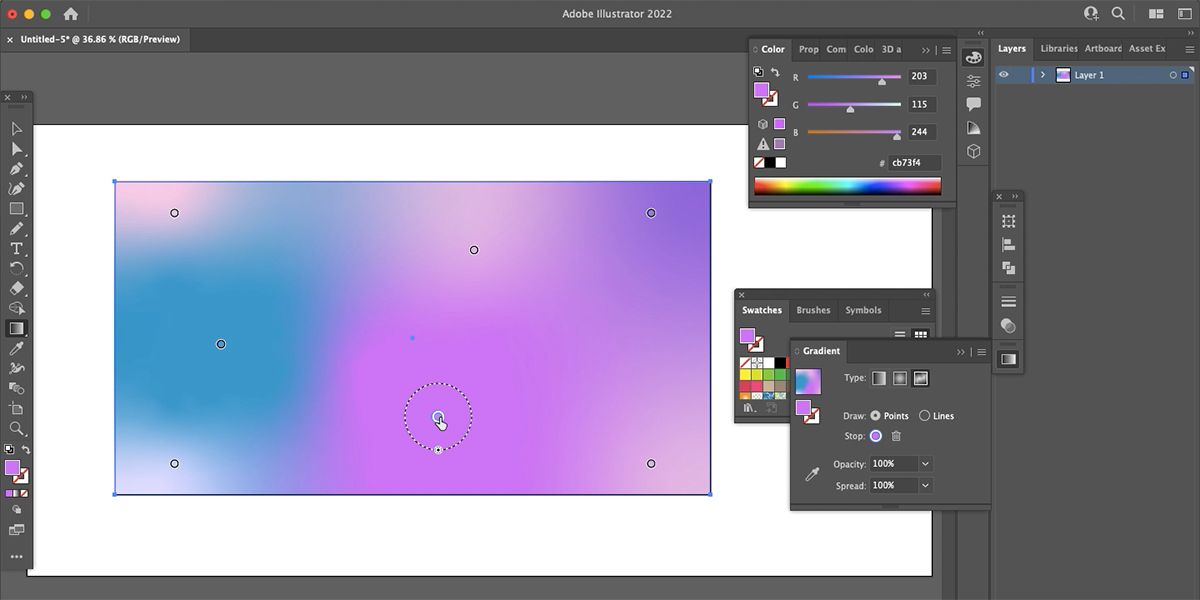
Task: Expand Layer 1 in the Layers panel
Action: pyautogui.click(x=1043, y=74)
